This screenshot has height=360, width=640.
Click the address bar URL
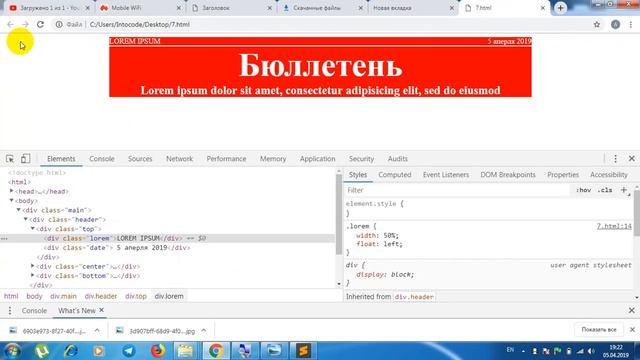pyautogui.click(x=140, y=24)
